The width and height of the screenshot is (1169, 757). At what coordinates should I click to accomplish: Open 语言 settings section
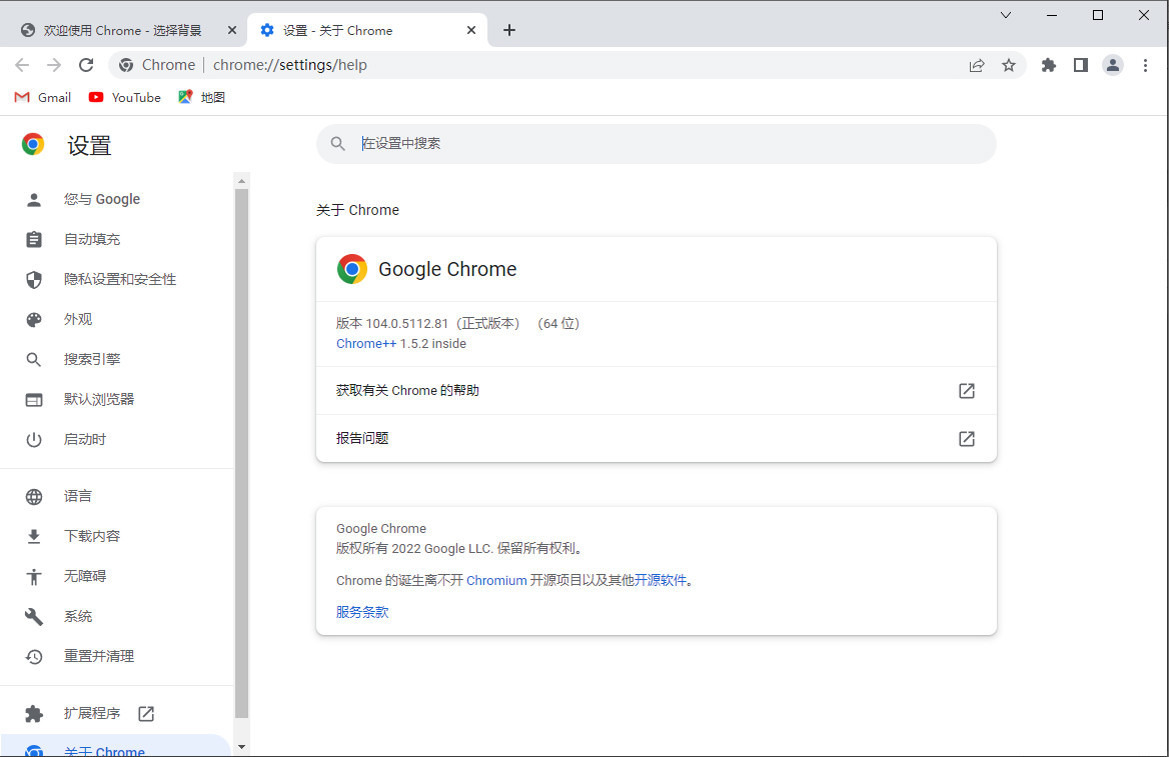point(78,496)
